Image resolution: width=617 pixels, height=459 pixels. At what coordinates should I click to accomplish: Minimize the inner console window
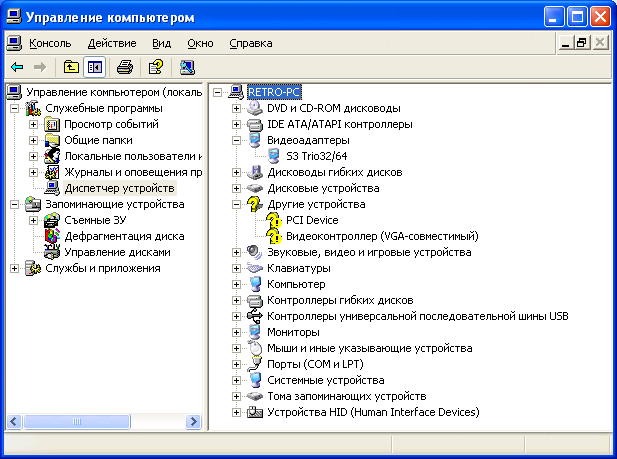pos(565,43)
